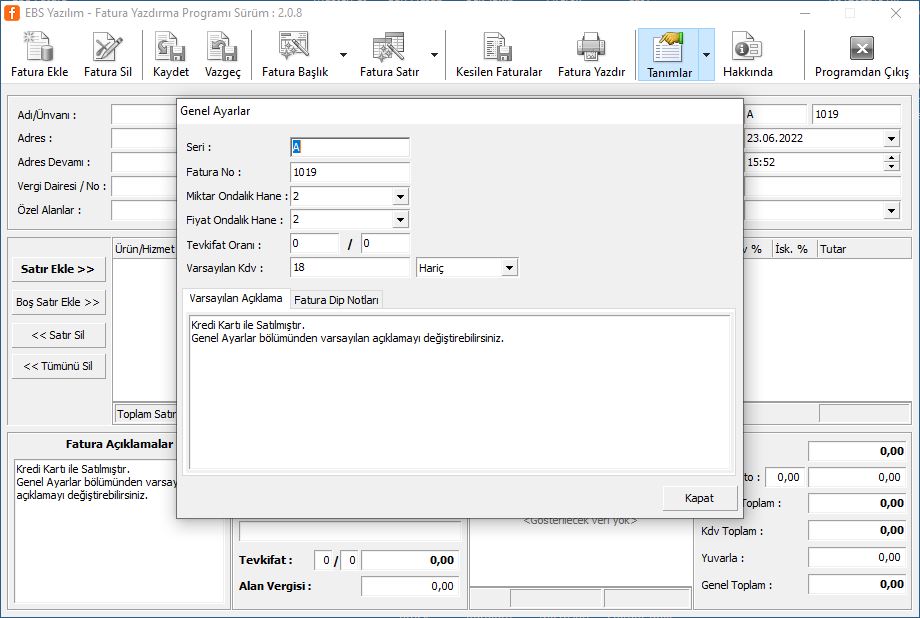Switch to the Varsayılan Açıklama tab
Image resolution: width=920 pixels, height=618 pixels.
236,298
